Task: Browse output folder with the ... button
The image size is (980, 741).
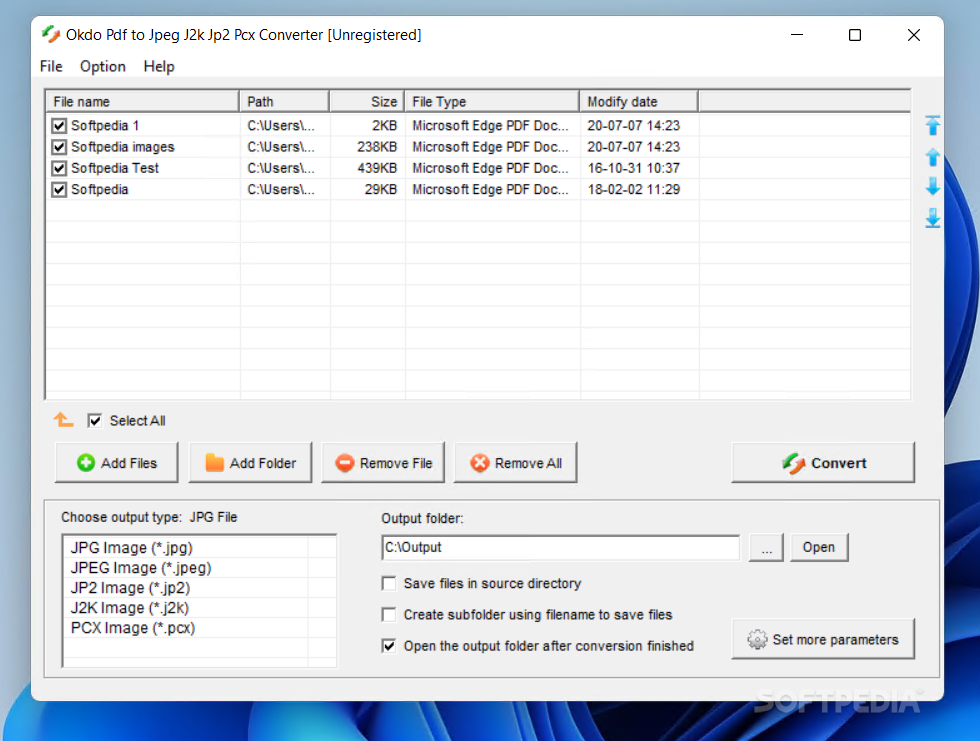Action: (x=766, y=547)
